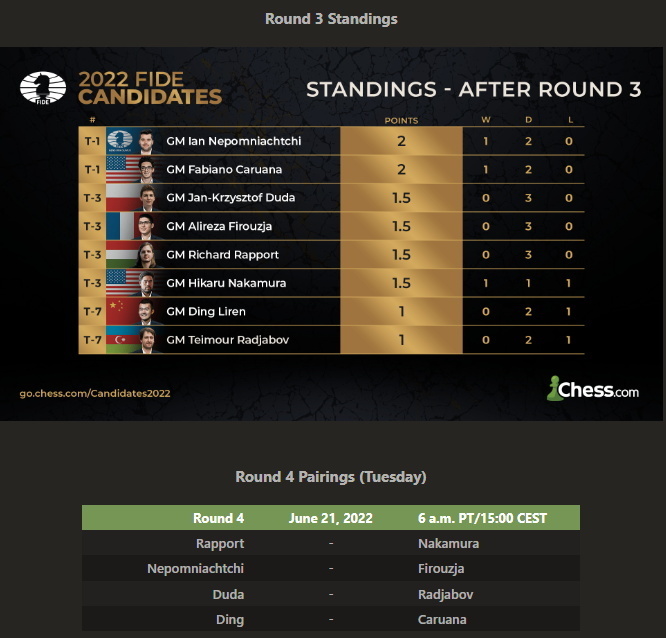Click the Chess.com pawn logo

(x=555, y=389)
